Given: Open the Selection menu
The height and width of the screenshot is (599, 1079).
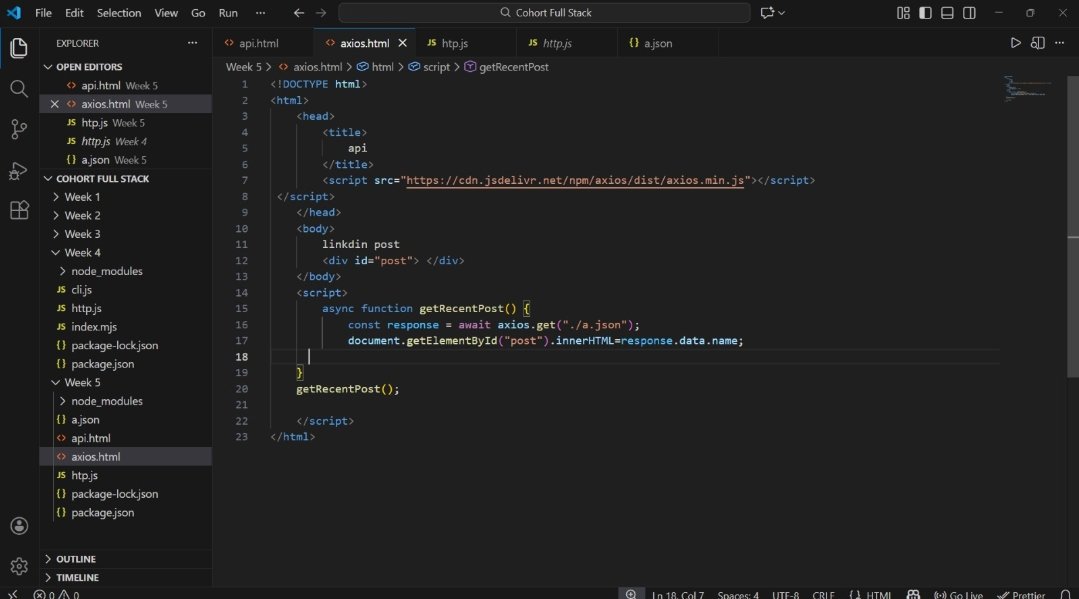Looking at the screenshot, I should pyautogui.click(x=119, y=12).
